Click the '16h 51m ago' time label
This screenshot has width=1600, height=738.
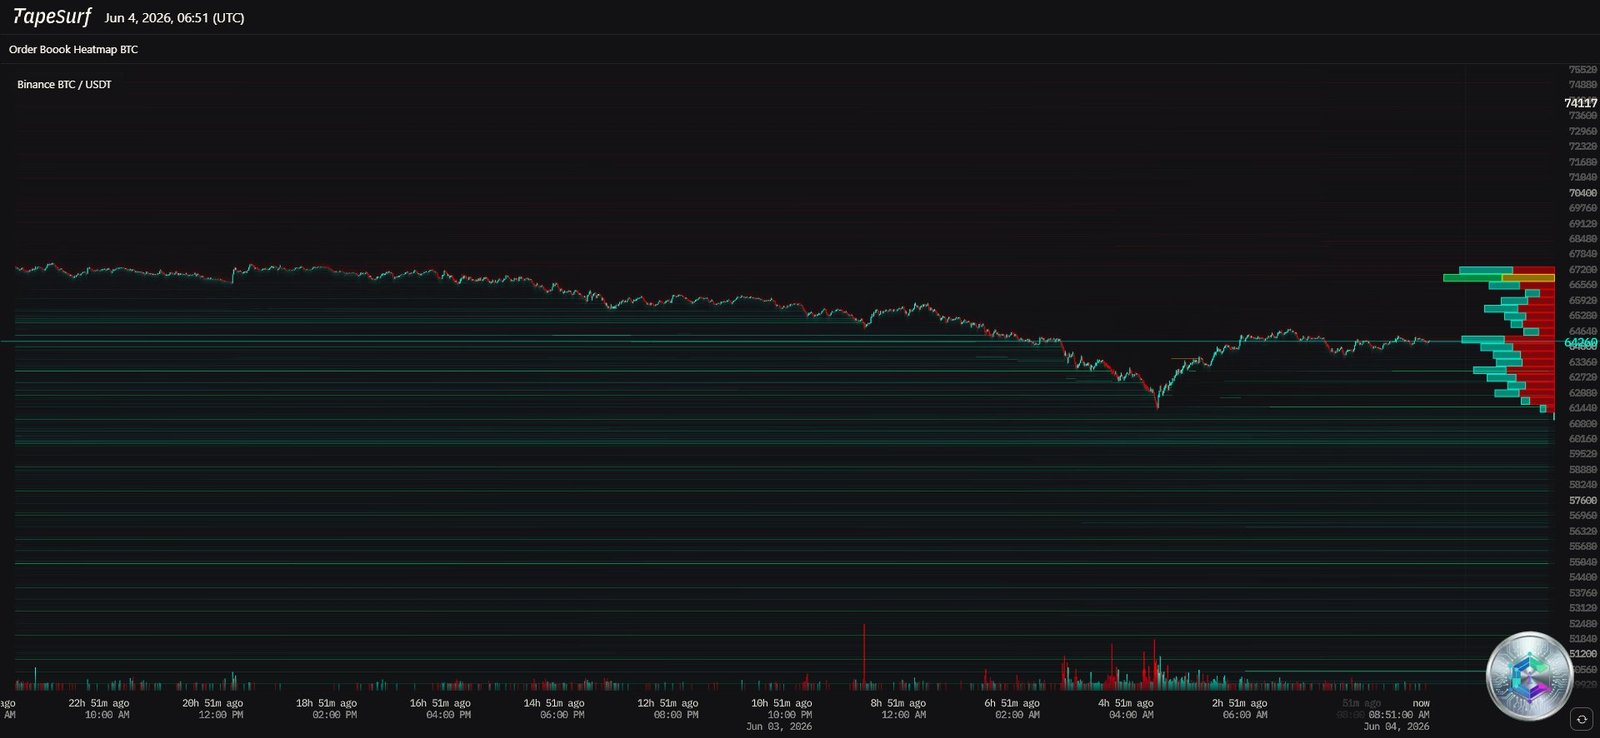pyautogui.click(x=440, y=703)
